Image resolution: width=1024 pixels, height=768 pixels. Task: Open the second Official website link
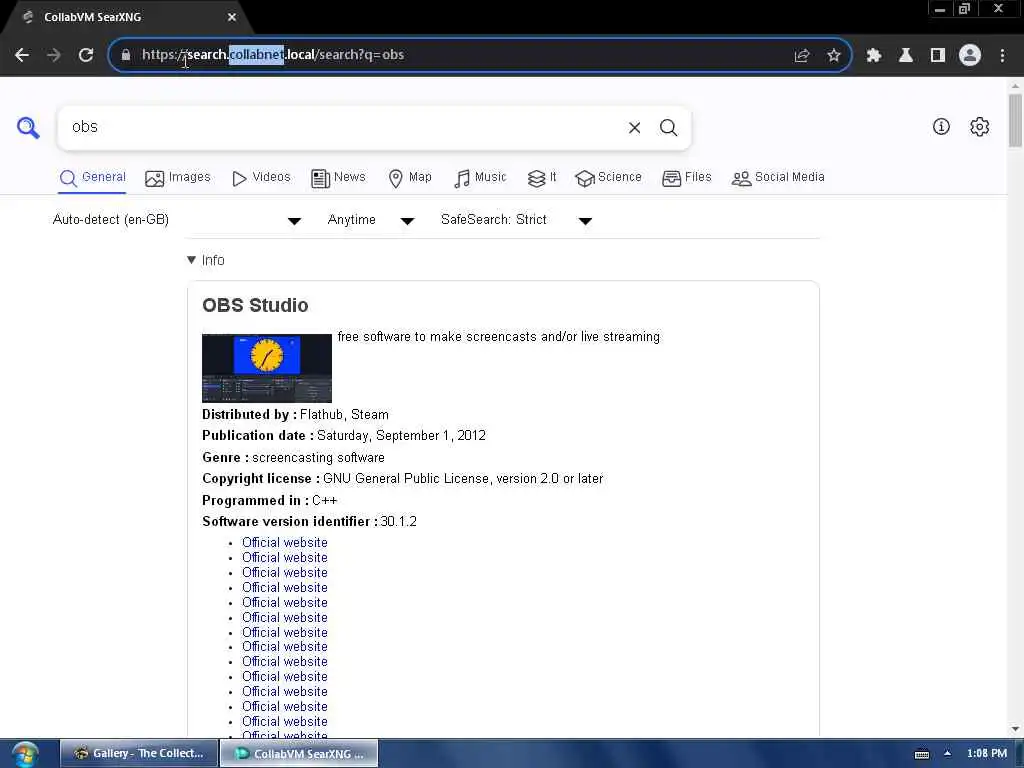pos(285,558)
